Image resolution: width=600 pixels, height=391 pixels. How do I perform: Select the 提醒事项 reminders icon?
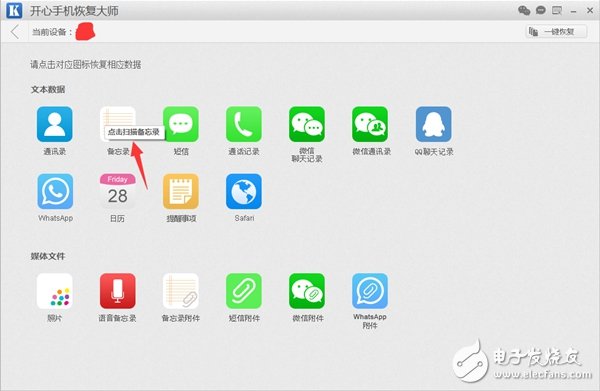pyautogui.click(x=181, y=191)
